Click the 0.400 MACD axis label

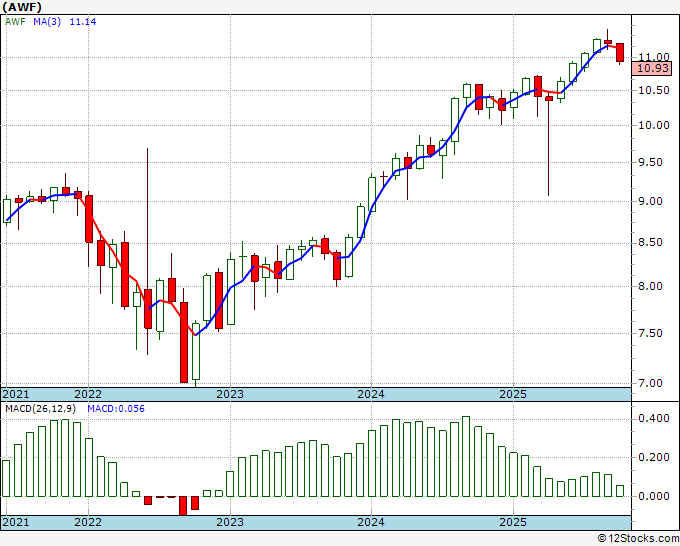pos(654,418)
